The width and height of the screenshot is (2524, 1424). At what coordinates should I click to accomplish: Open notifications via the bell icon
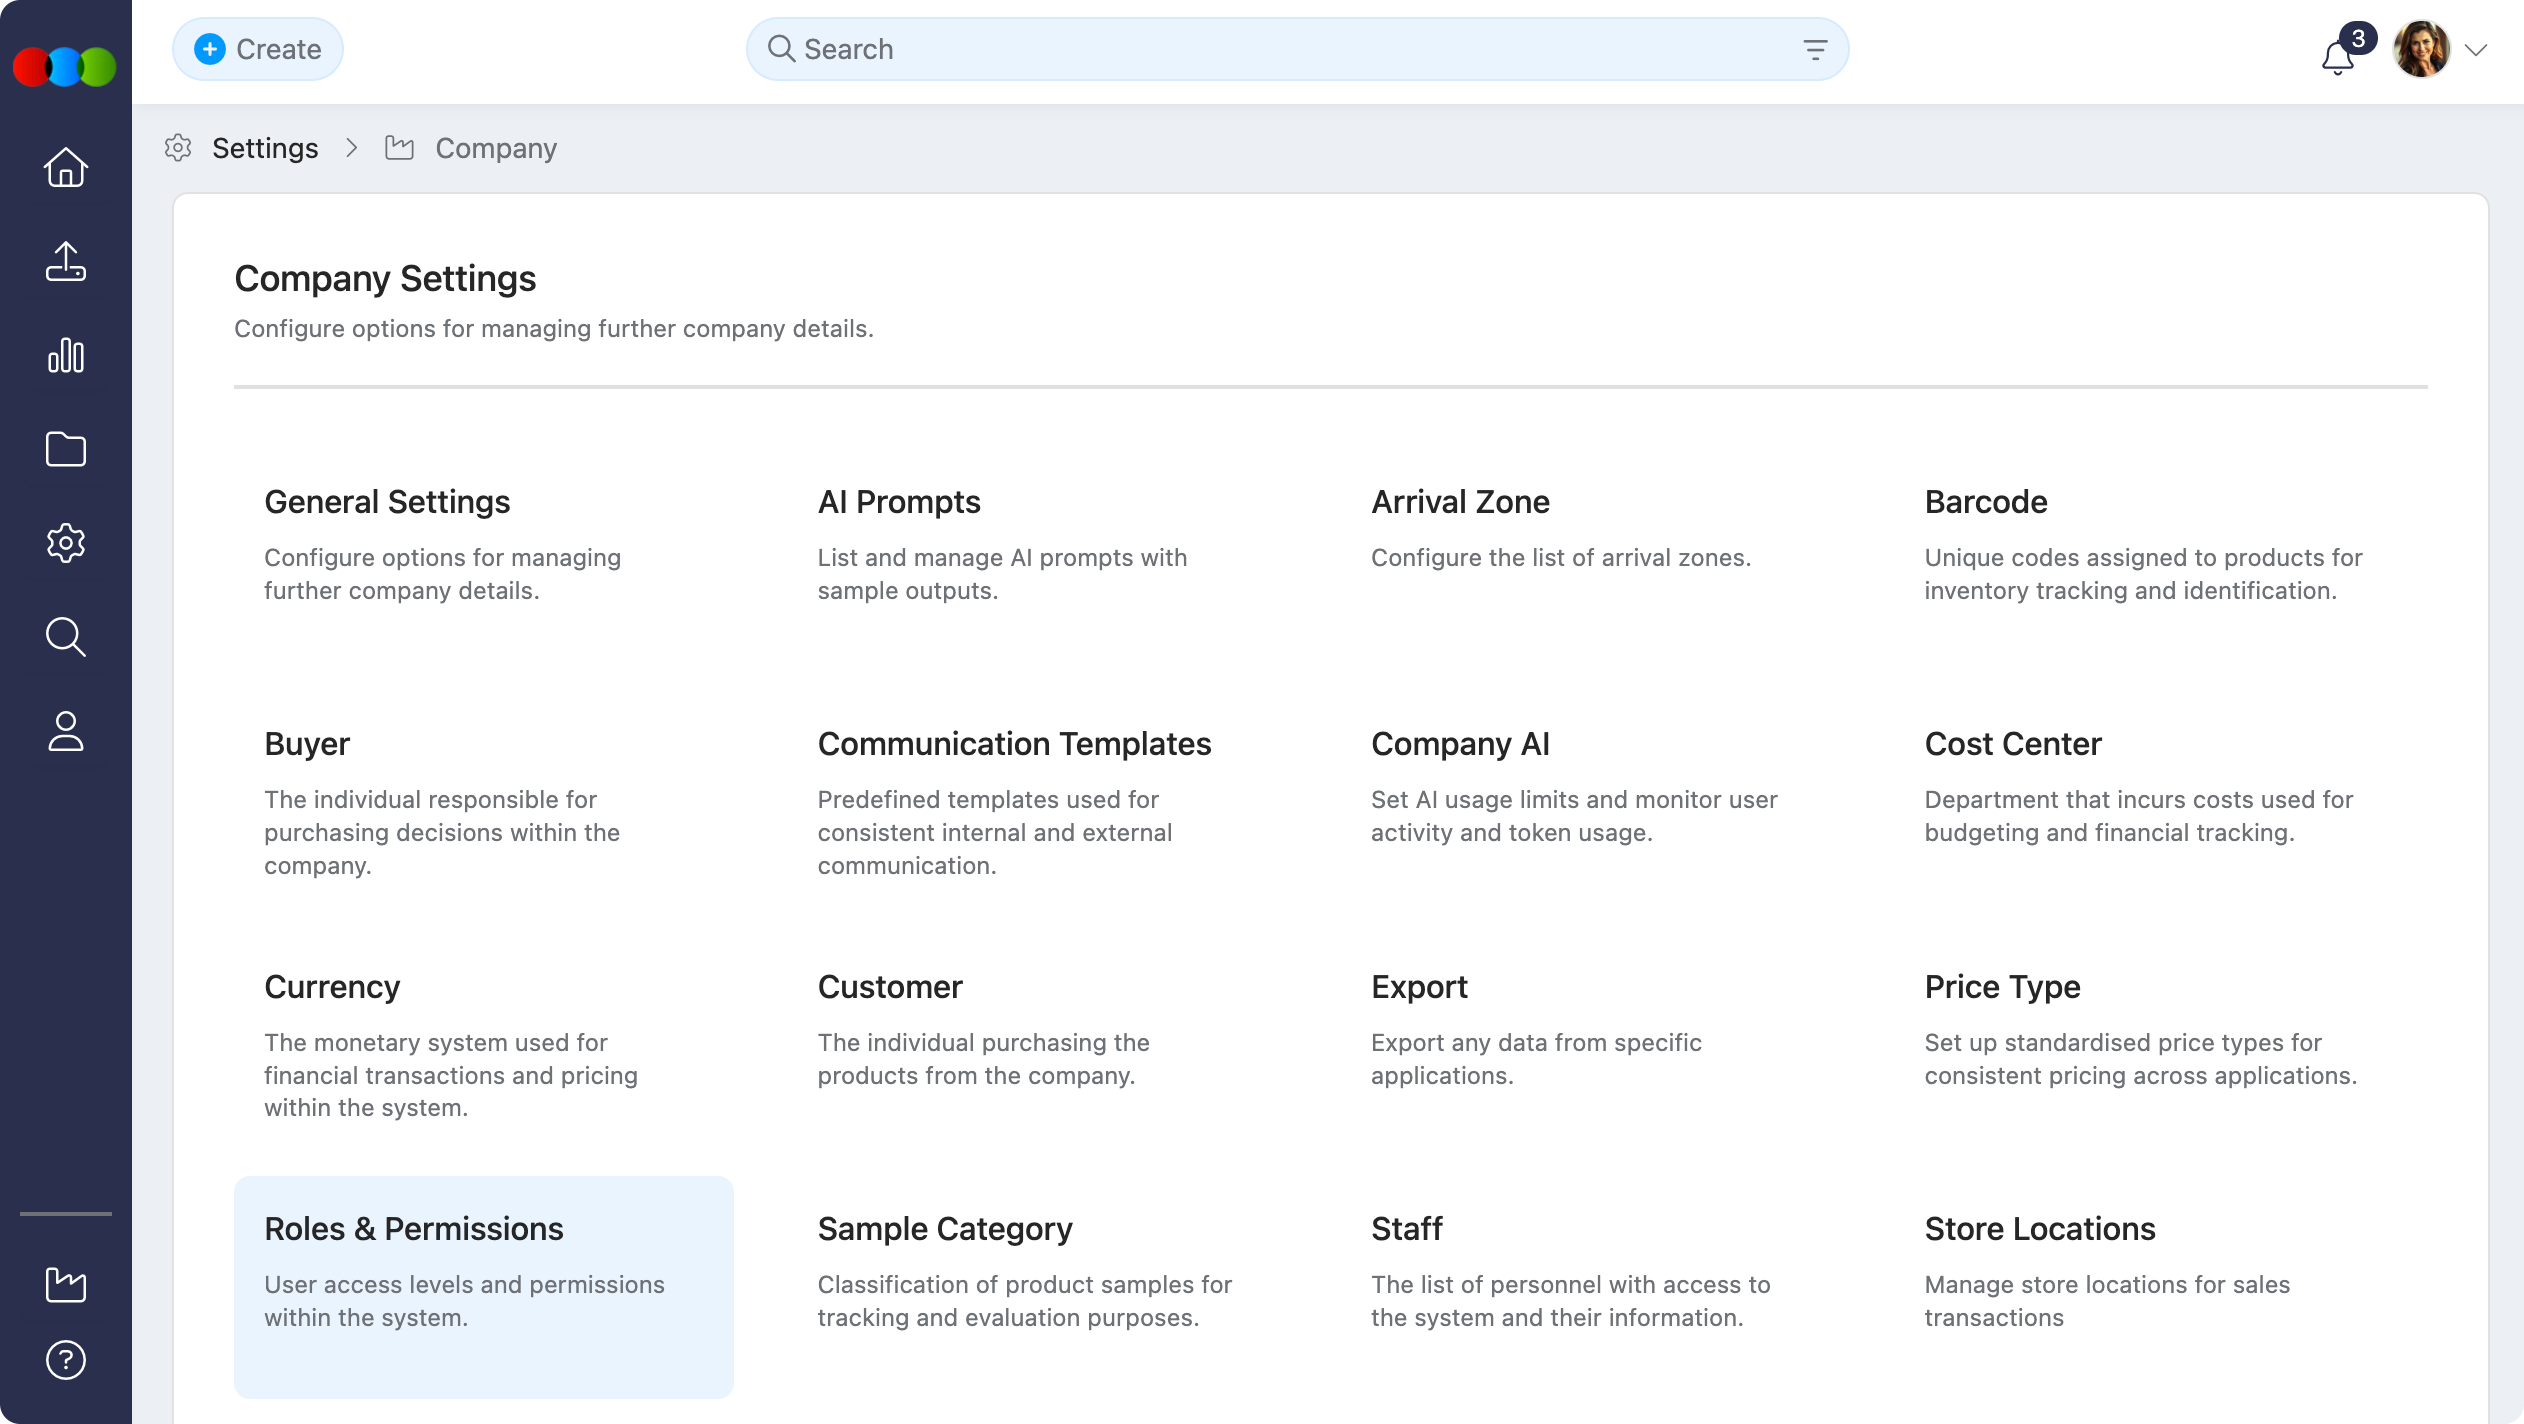(2338, 58)
